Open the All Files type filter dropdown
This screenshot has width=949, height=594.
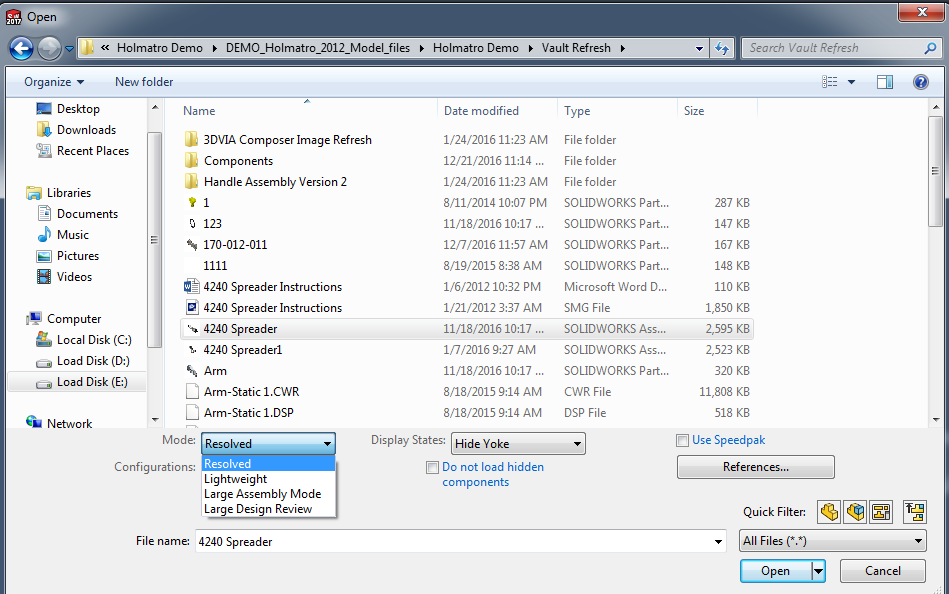click(x=833, y=541)
